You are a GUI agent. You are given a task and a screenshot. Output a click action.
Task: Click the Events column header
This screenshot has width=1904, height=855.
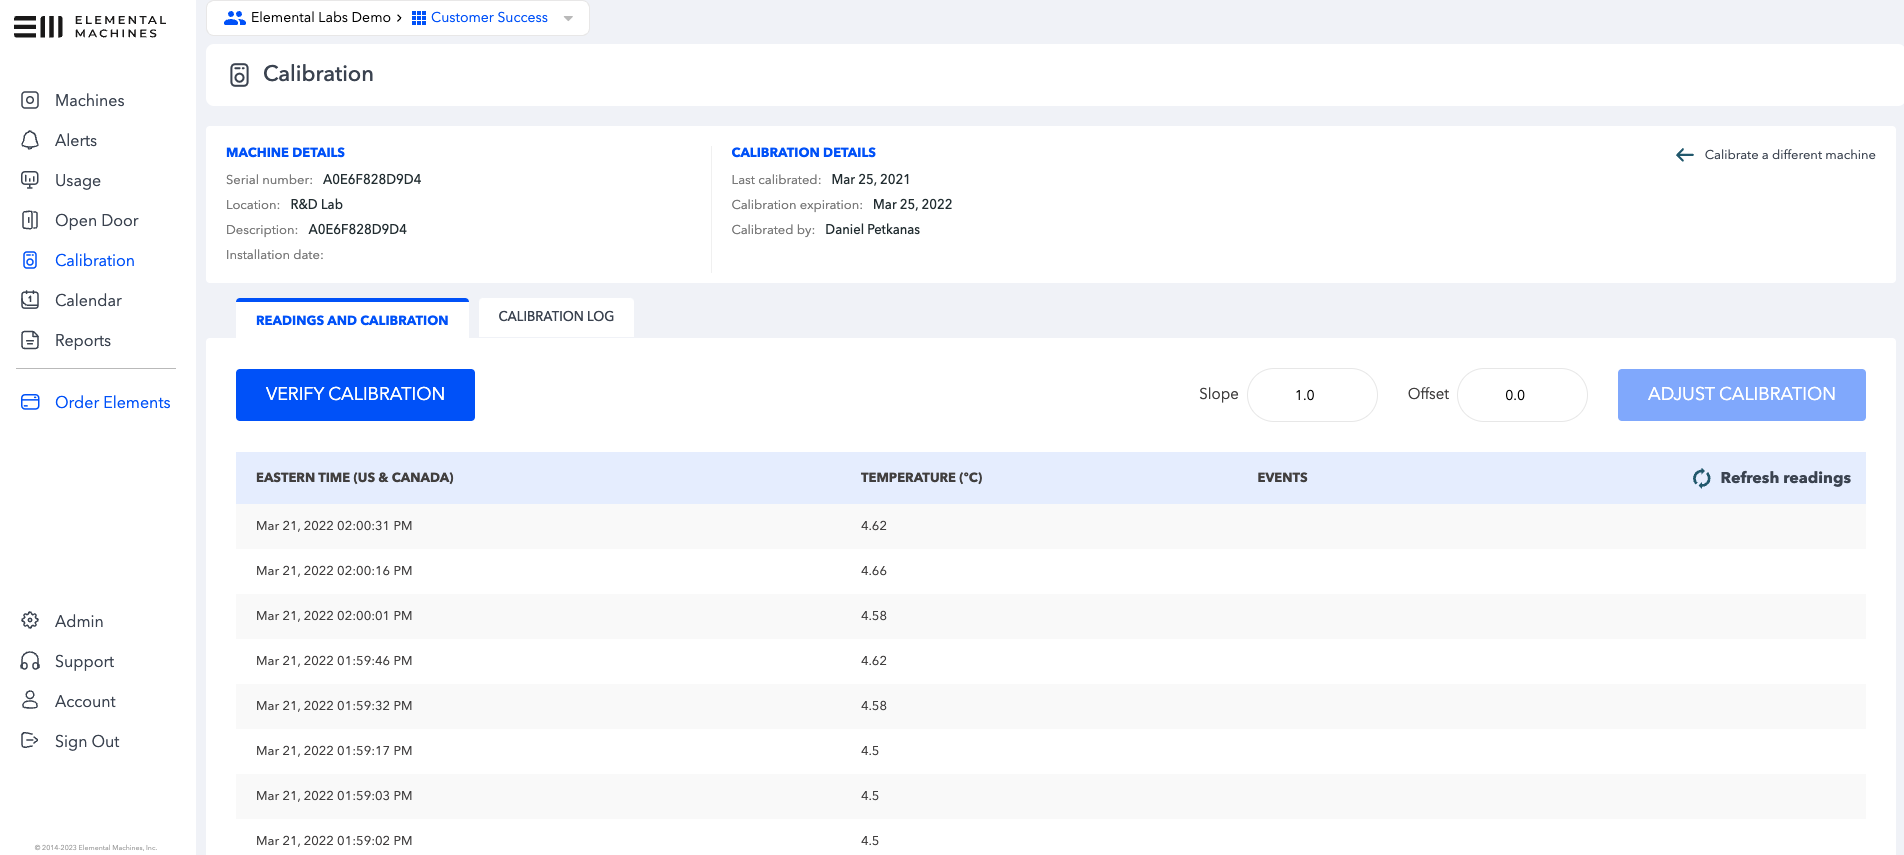(x=1282, y=478)
